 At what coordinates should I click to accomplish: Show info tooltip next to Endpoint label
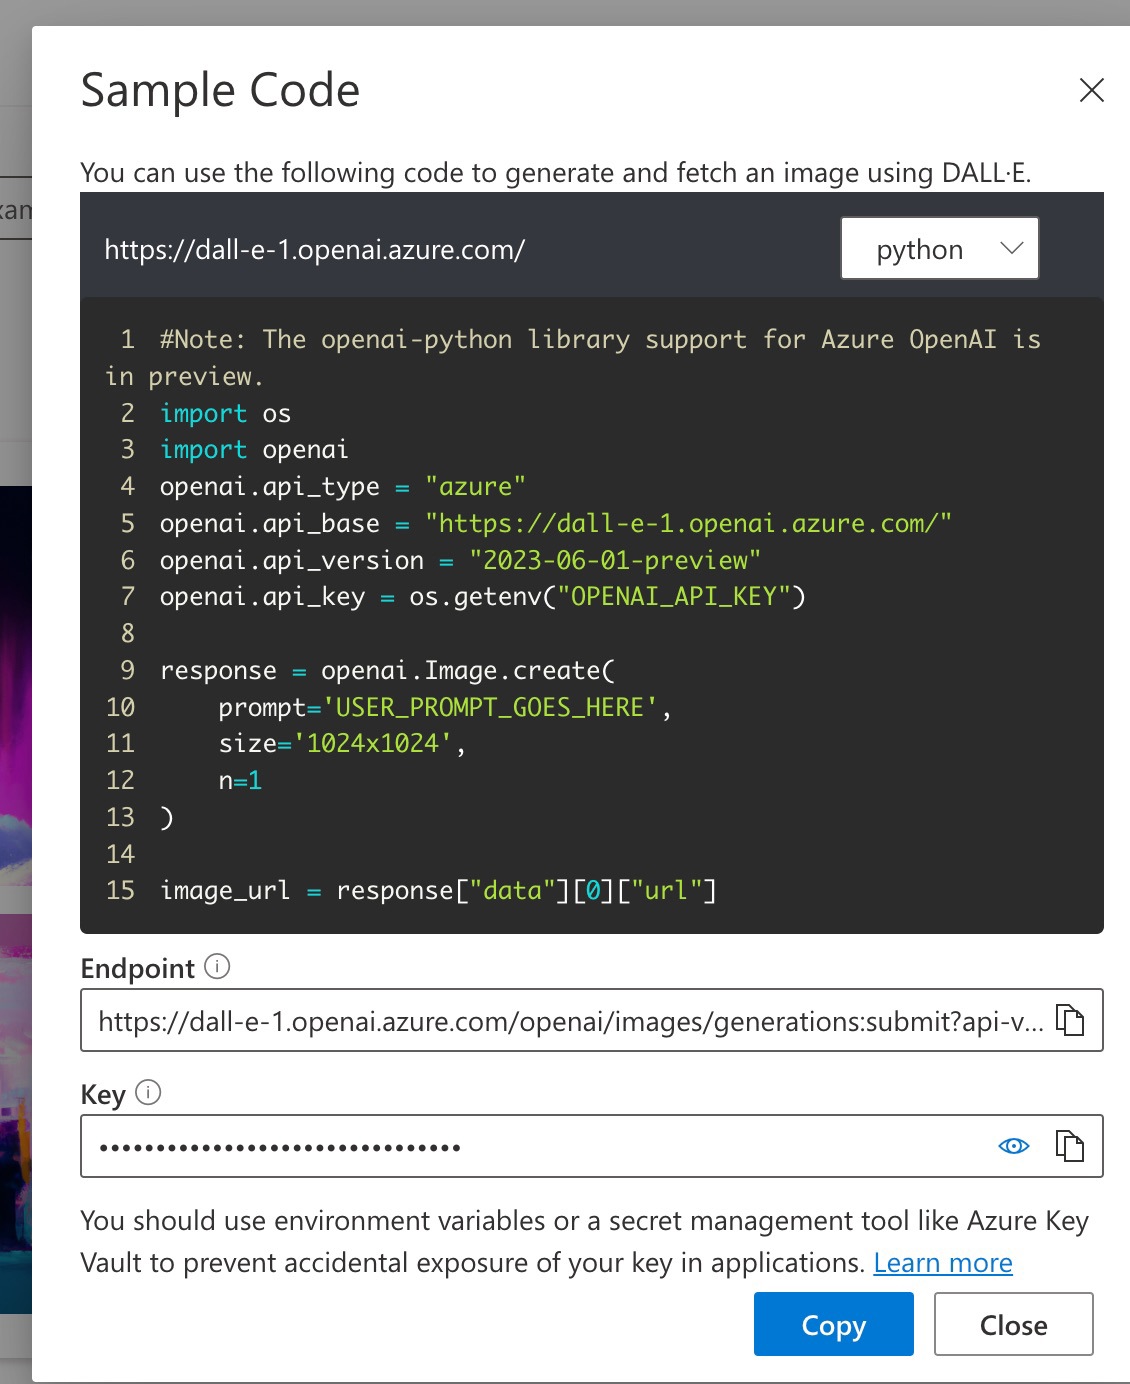[x=217, y=966]
